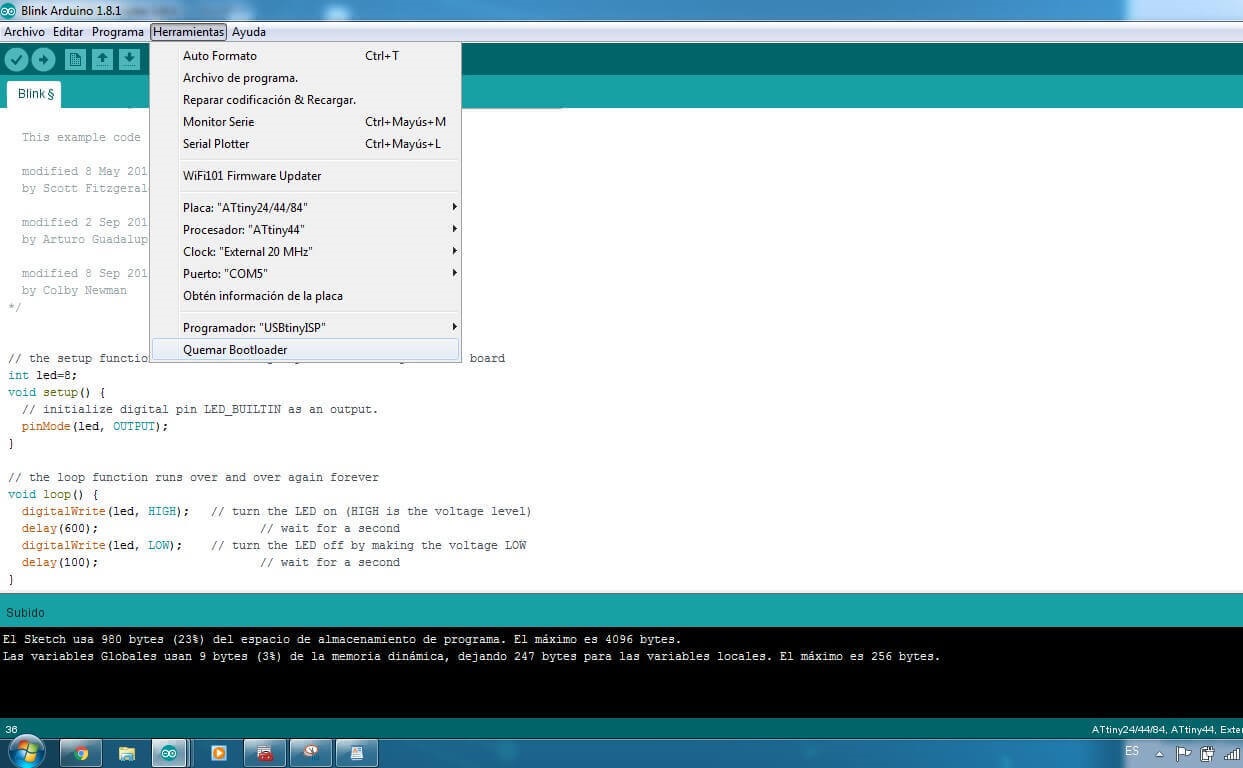1243x768 pixels.
Task: Open a sketch with the up-arrow icon
Action: [x=102, y=59]
